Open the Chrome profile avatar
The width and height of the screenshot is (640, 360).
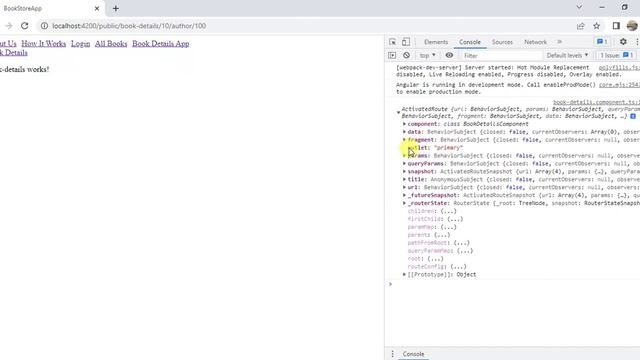tap(632, 26)
